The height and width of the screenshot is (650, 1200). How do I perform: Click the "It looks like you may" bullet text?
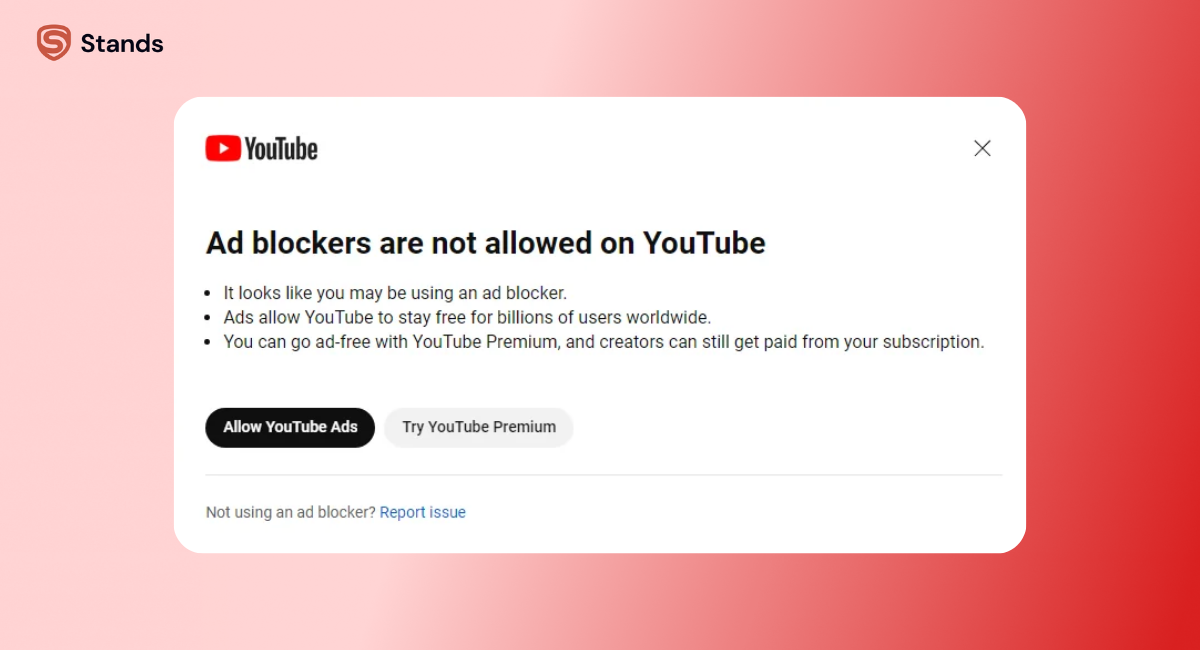[x=395, y=293]
